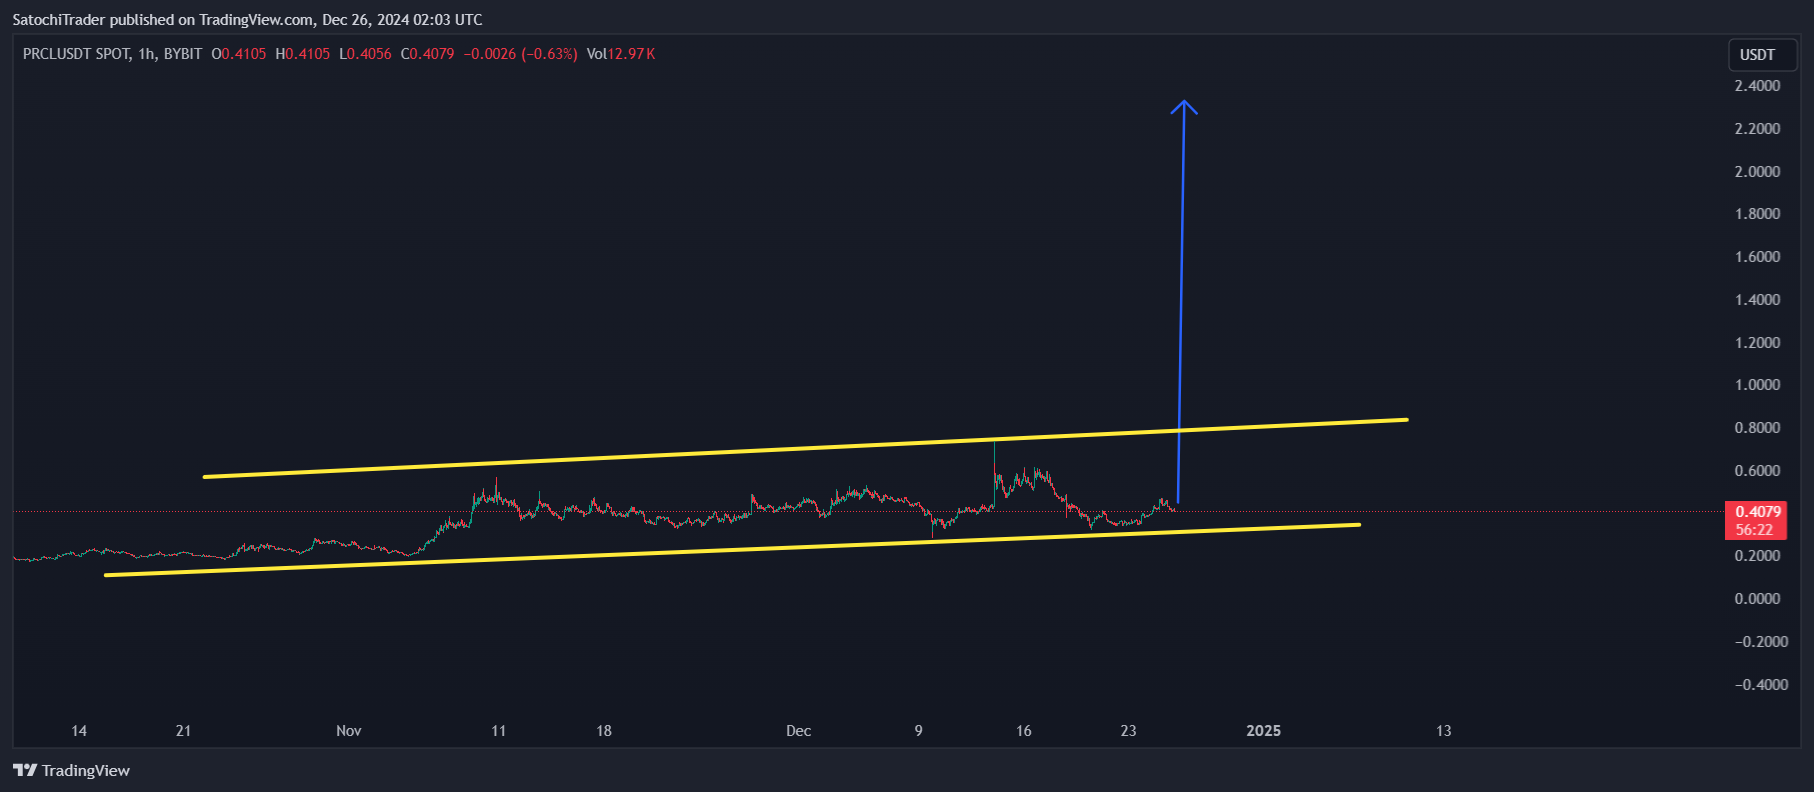The width and height of the screenshot is (1814, 792).
Task: Click the 14 date label on time axis
Action: (x=79, y=731)
